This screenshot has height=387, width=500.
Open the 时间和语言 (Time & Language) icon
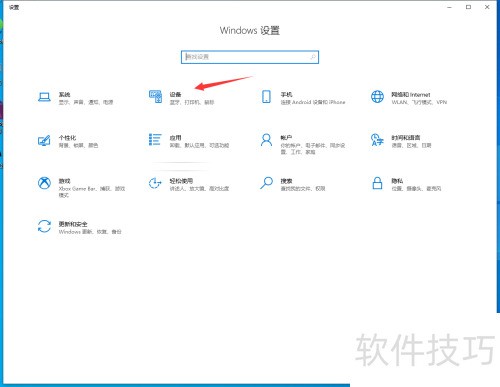(377, 140)
